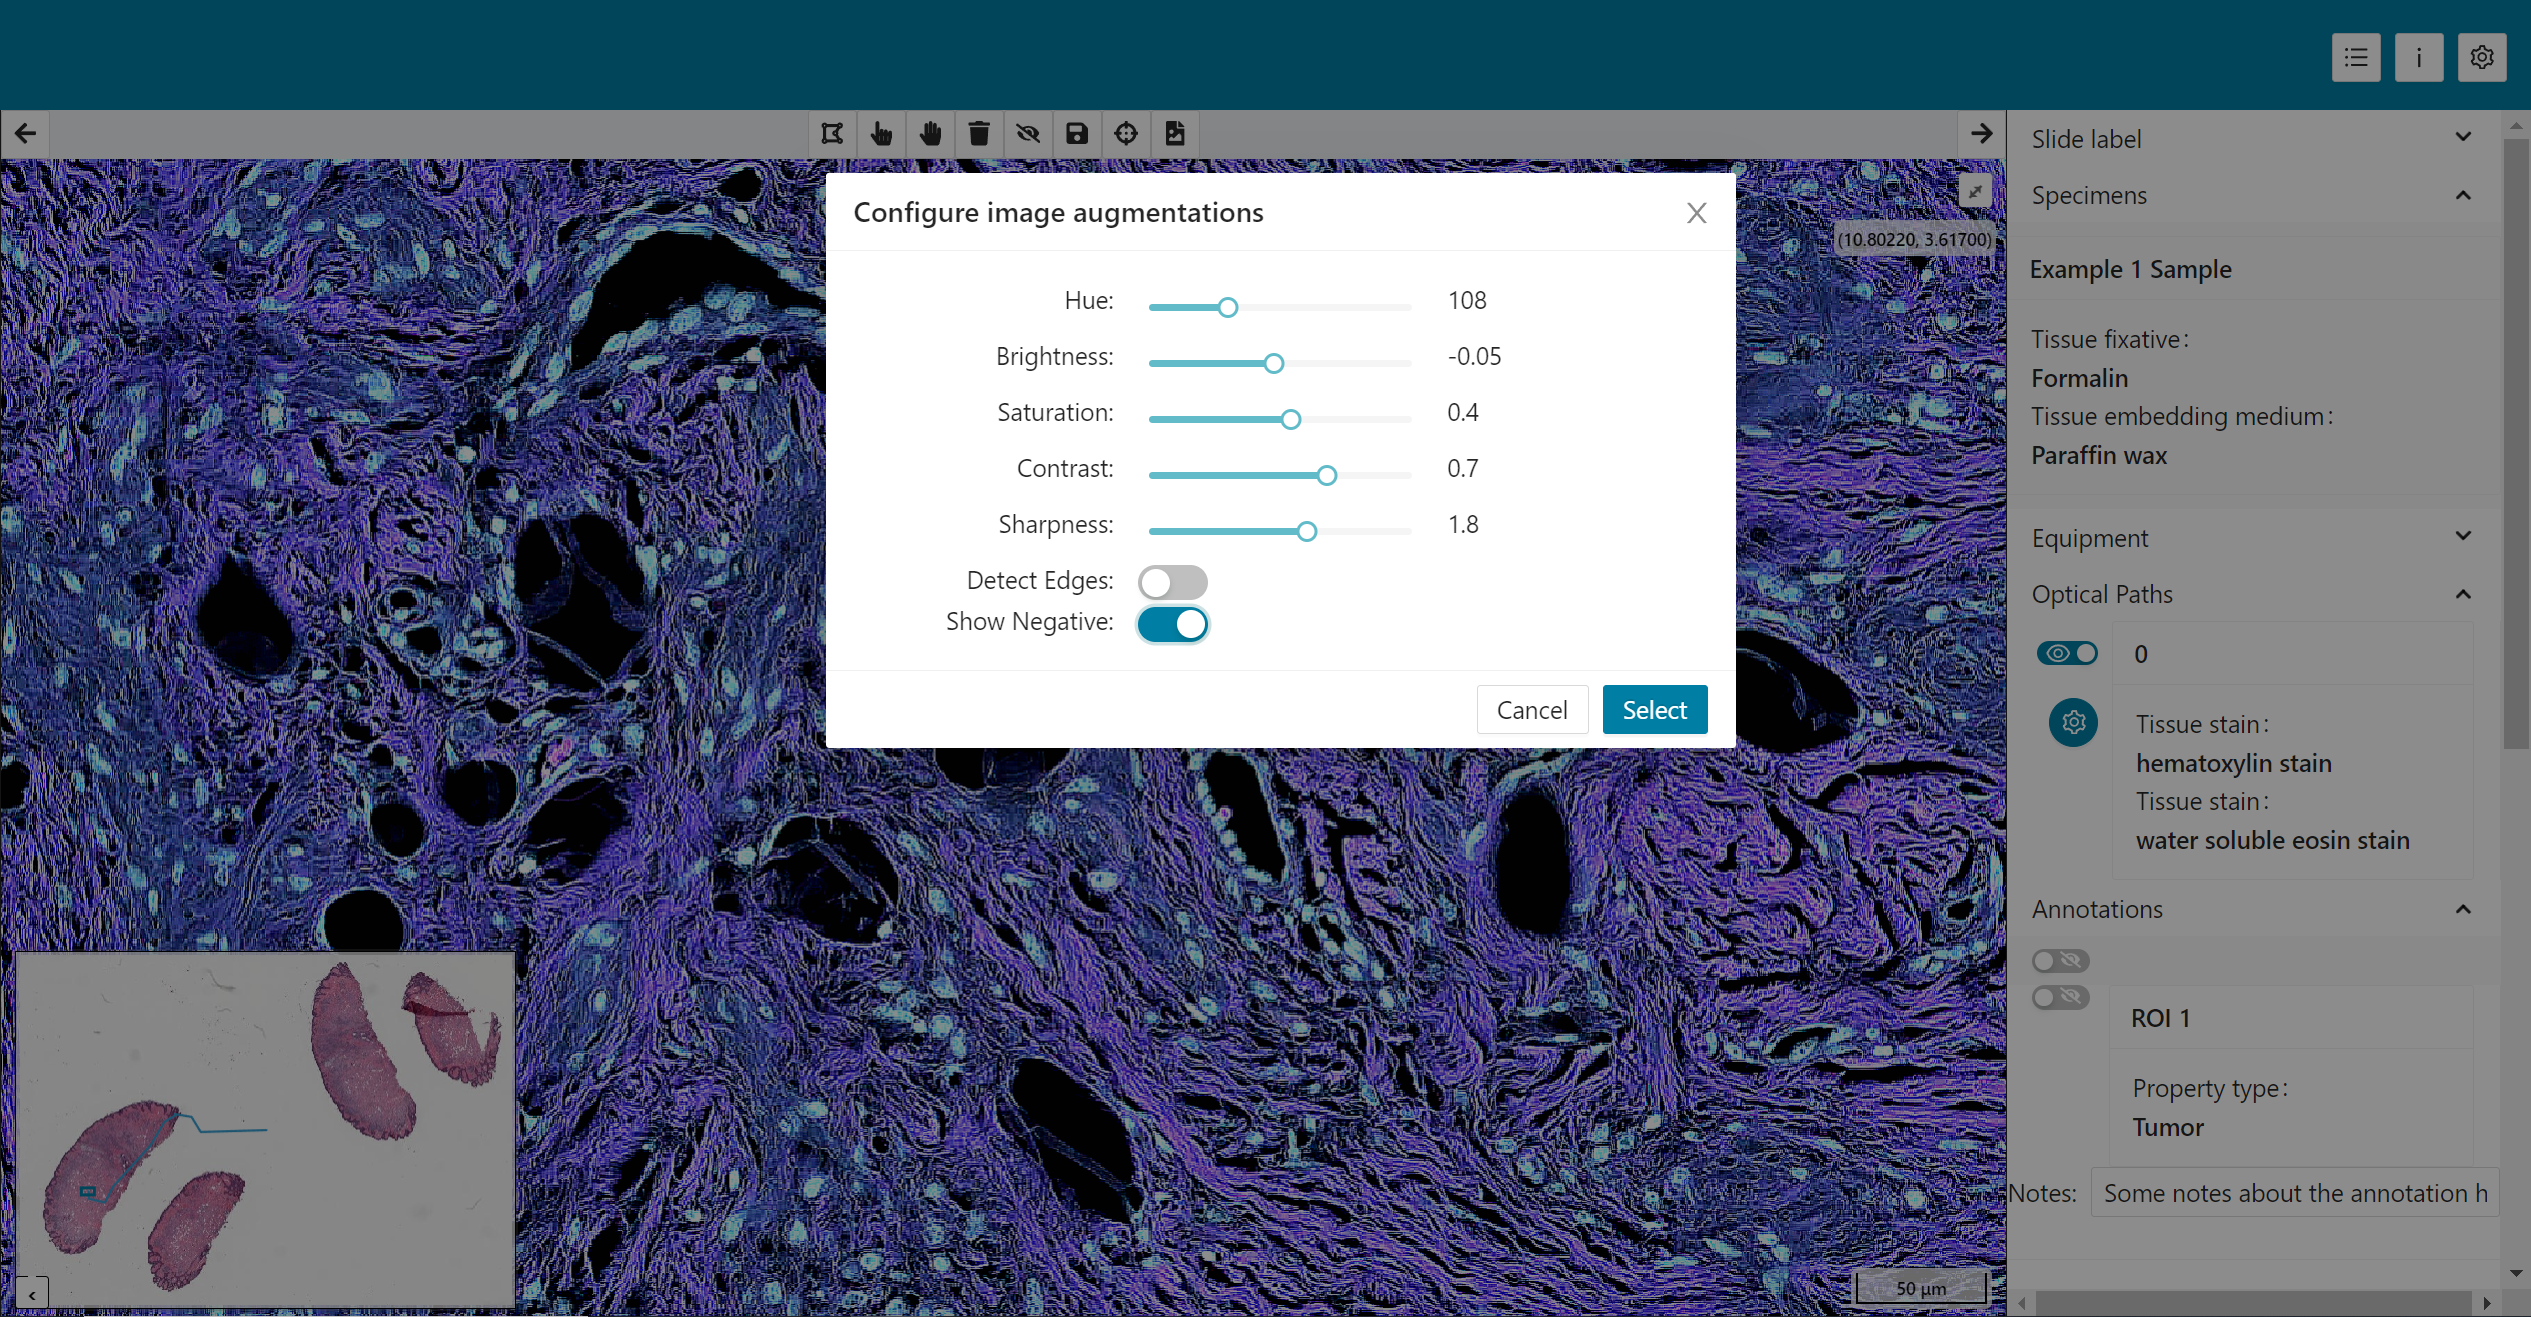This screenshot has width=2531, height=1317.
Task: Expand the Equipment section
Action: click(x=2463, y=537)
